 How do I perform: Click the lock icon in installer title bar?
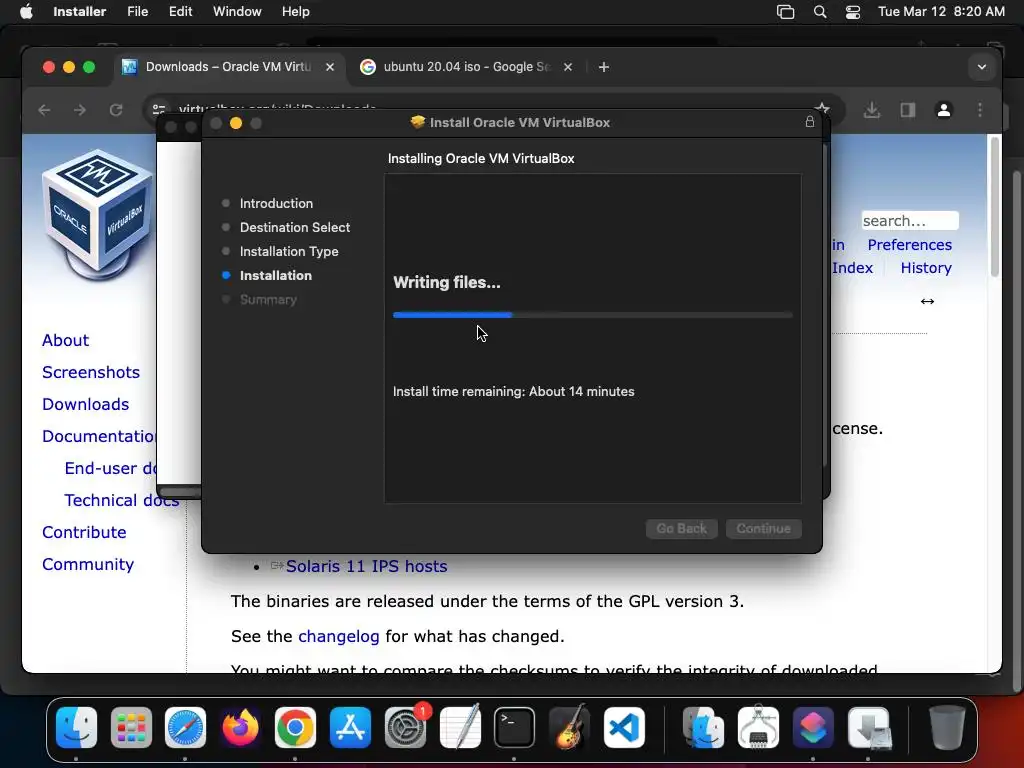click(x=810, y=121)
